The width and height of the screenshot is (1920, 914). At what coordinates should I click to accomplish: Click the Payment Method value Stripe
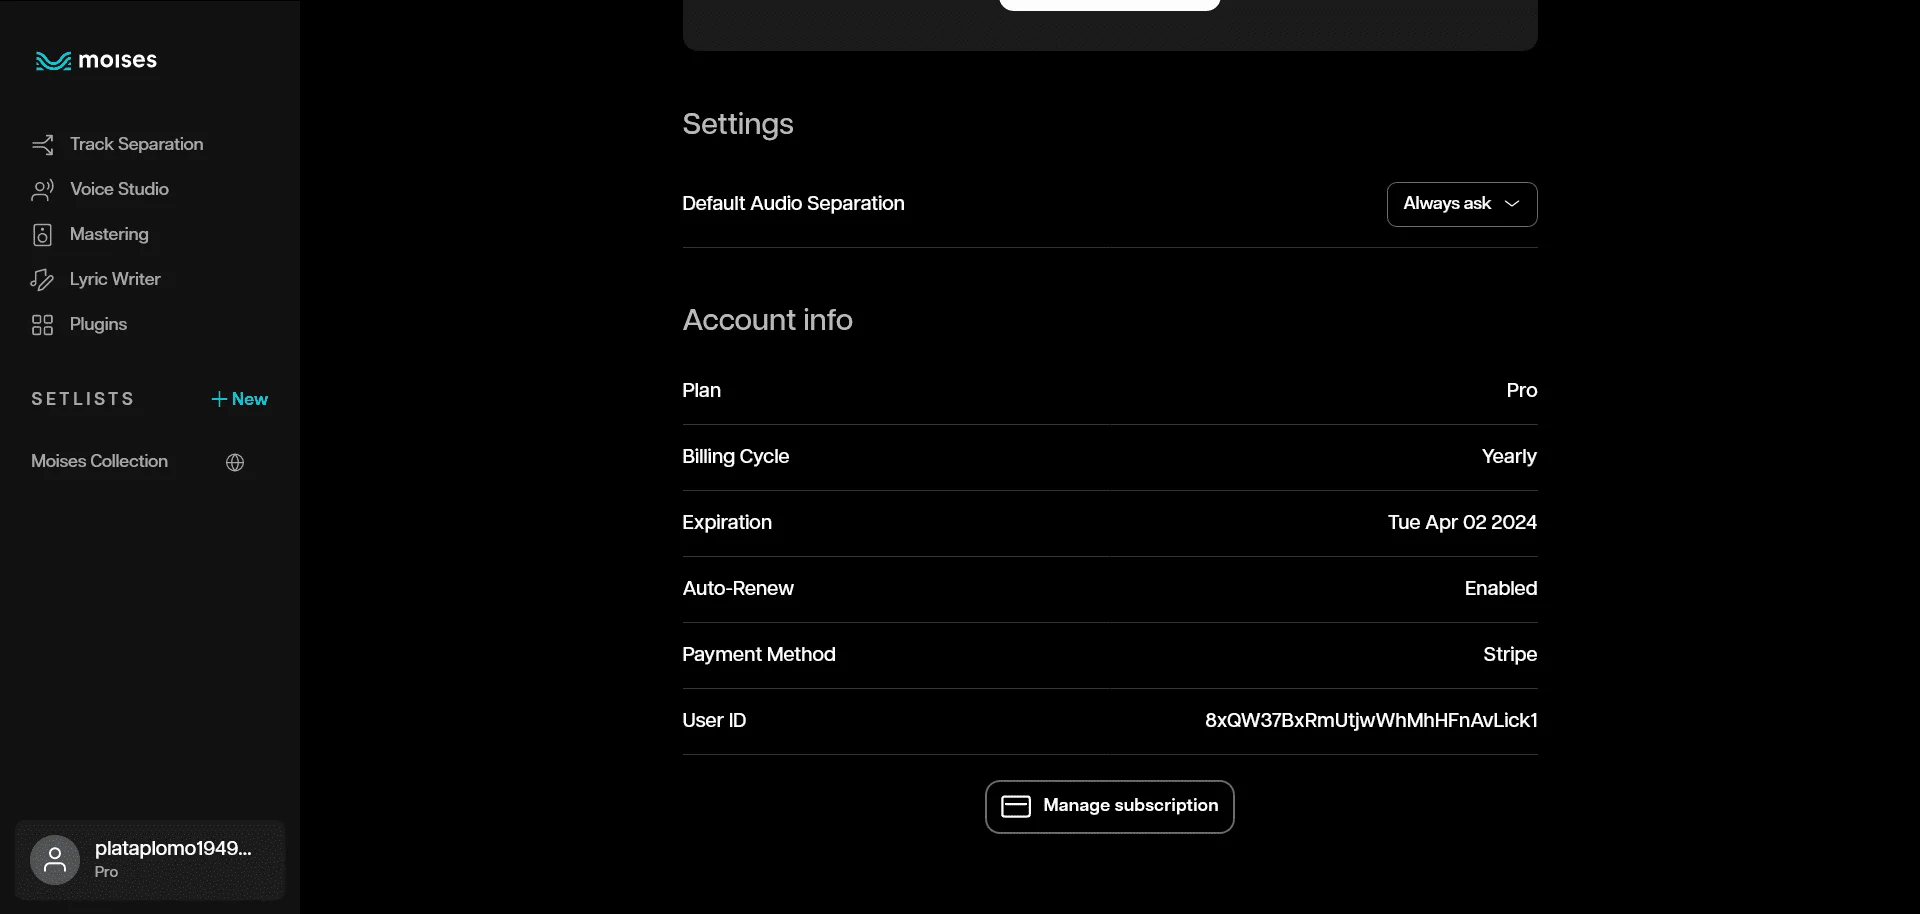(x=1510, y=655)
